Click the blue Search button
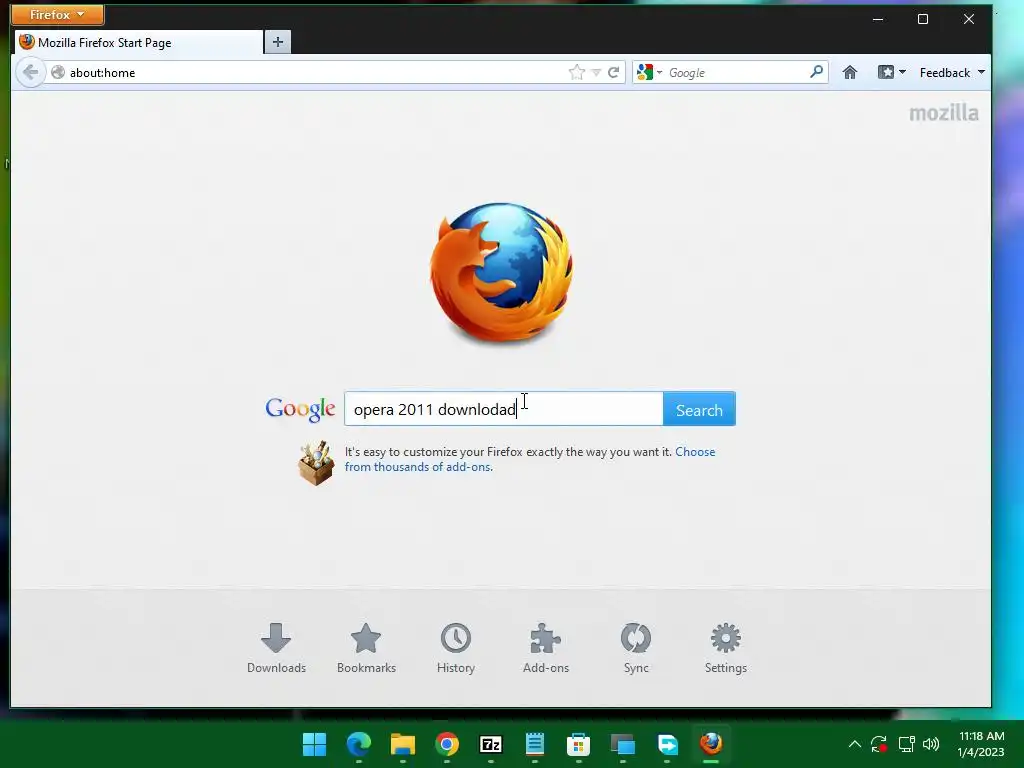Image resolution: width=1024 pixels, height=768 pixels. pos(699,409)
